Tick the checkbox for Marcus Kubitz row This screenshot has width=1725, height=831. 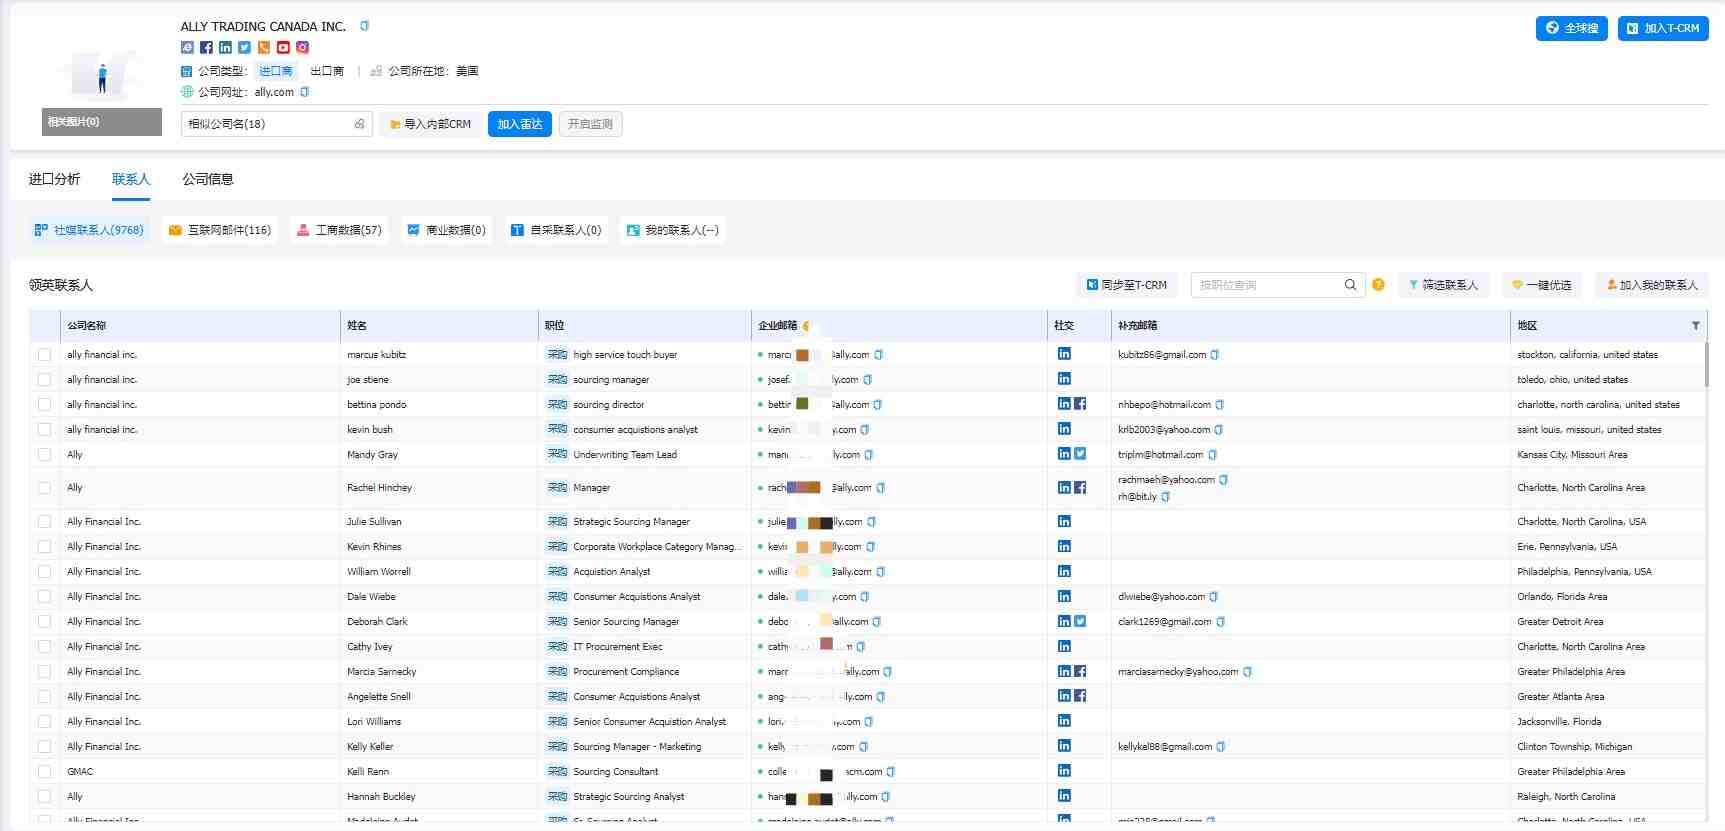(x=44, y=355)
